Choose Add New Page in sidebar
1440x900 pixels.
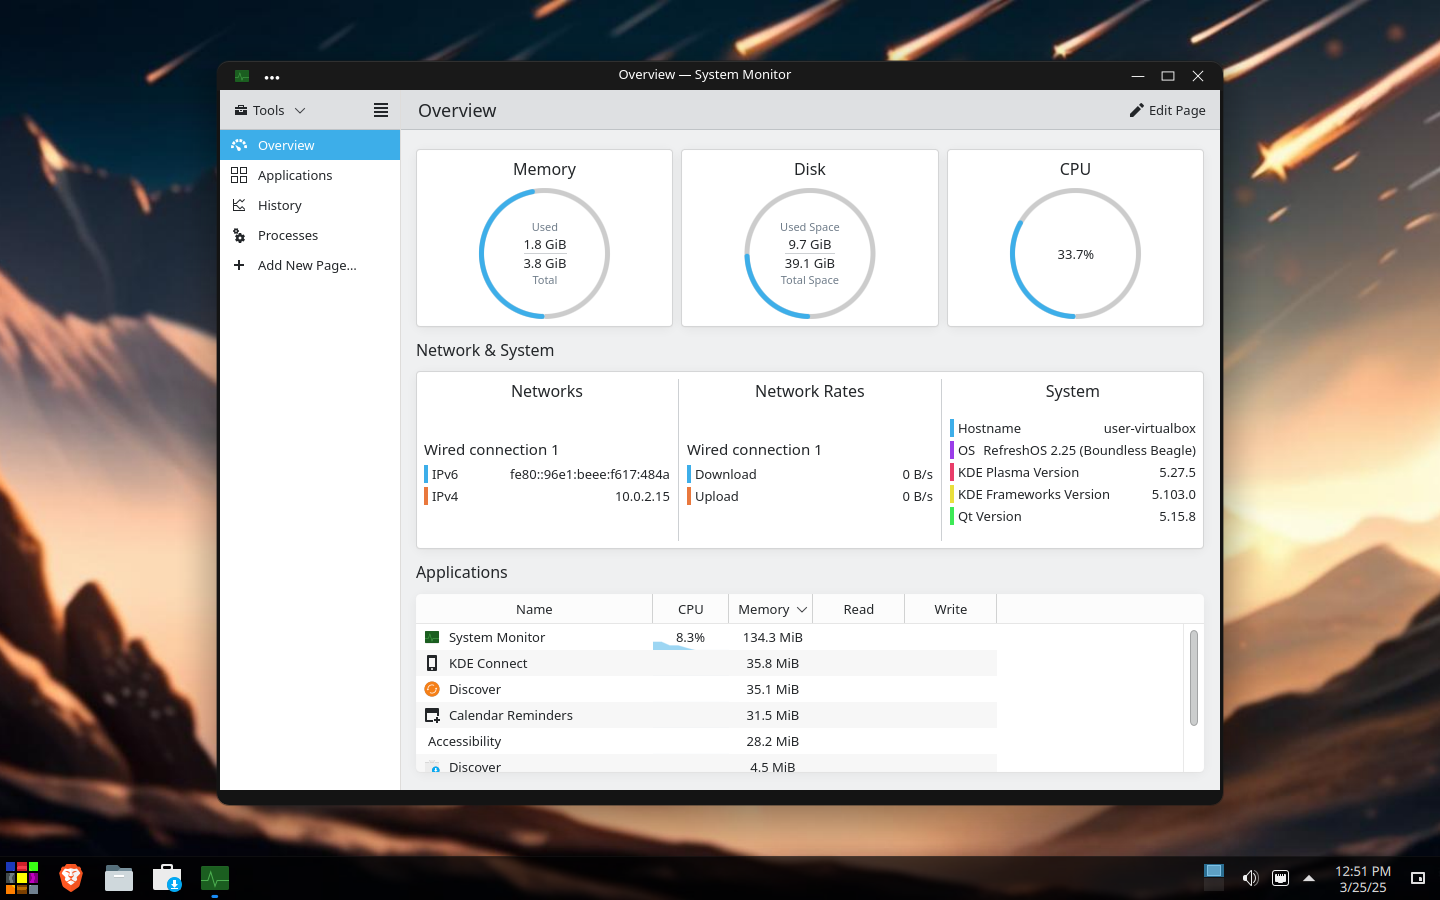(310, 265)
